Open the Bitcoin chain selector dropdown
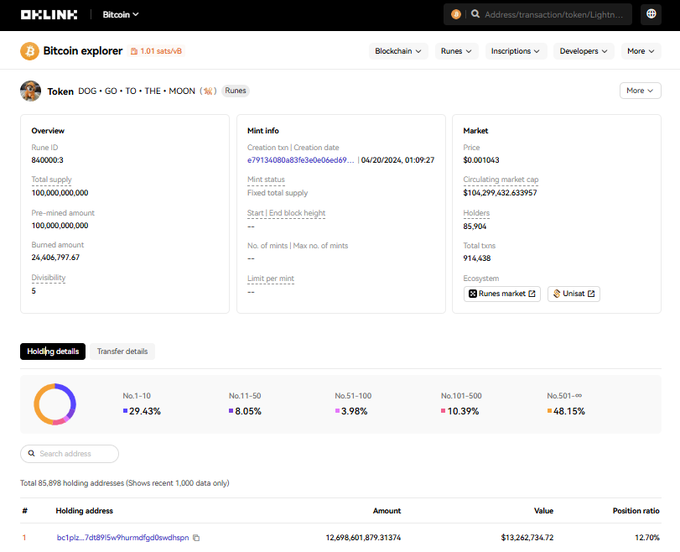Screen dimensions: 680x552 [121, 15]
